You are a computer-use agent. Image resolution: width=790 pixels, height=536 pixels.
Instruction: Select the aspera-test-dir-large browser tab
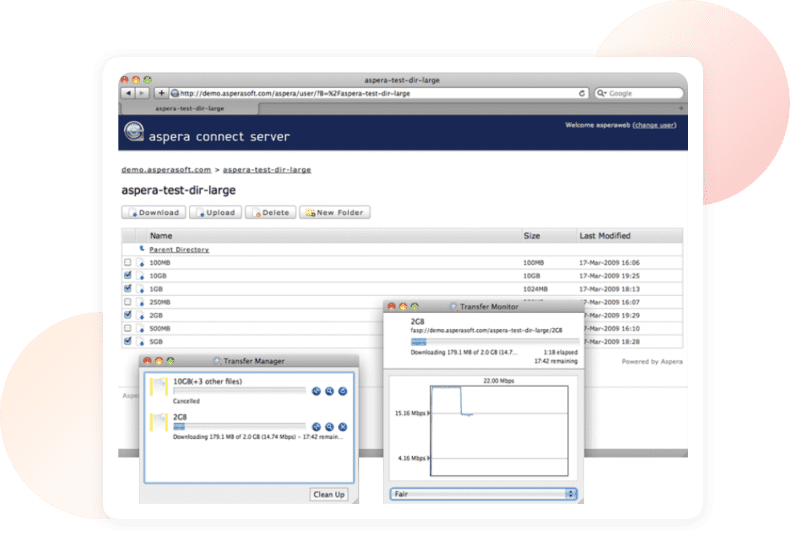[x=190, y=107]
